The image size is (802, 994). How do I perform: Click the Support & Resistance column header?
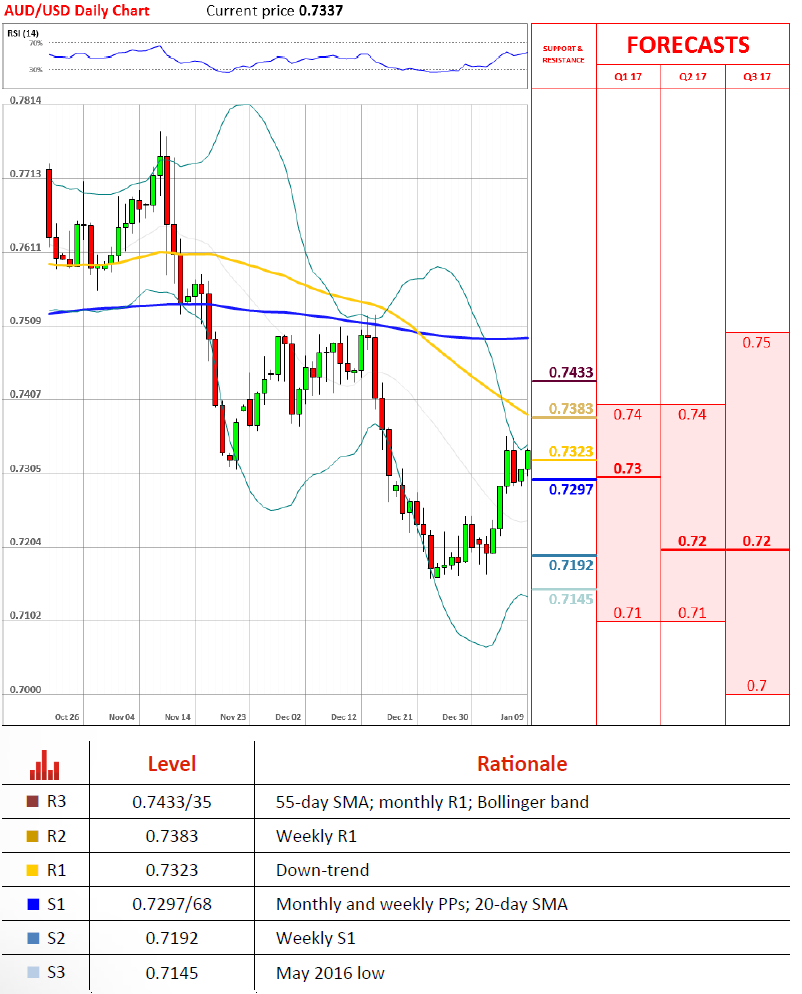point(563,54)
